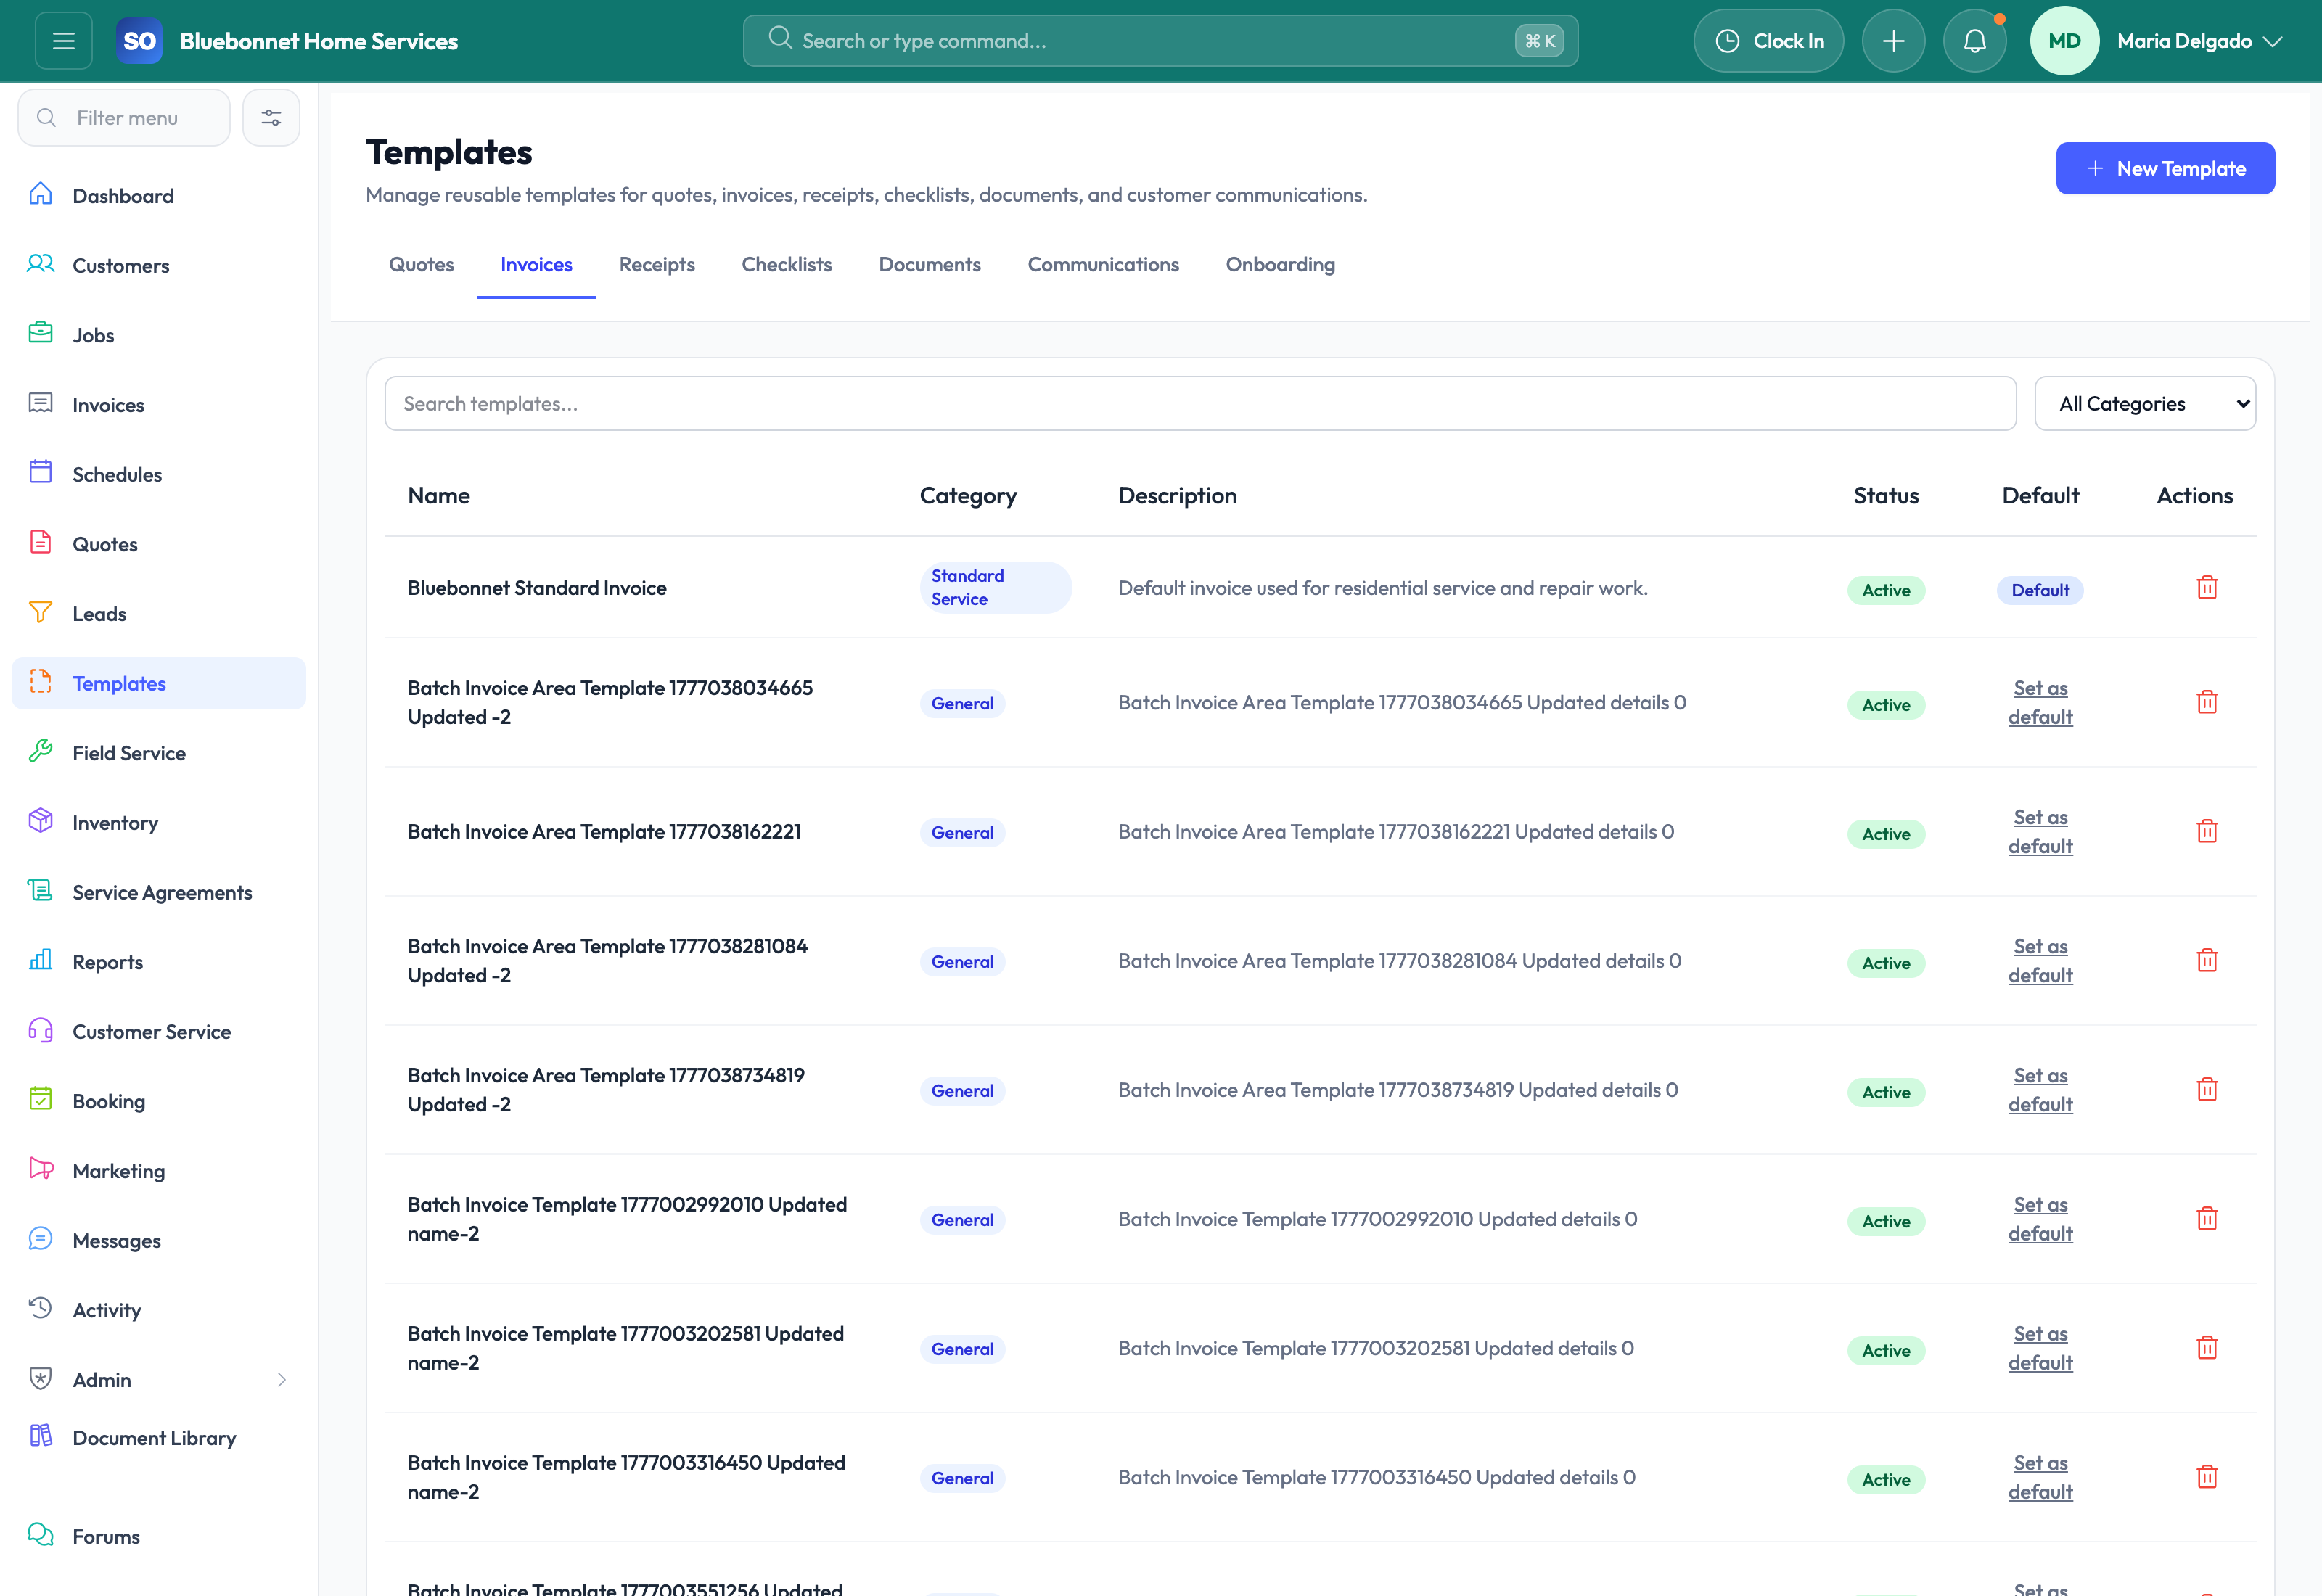Image resolution: width=2322 pixels, height=1596 pixels.
Task: Click the Leads funnel icon
Action: pos(41,612)
